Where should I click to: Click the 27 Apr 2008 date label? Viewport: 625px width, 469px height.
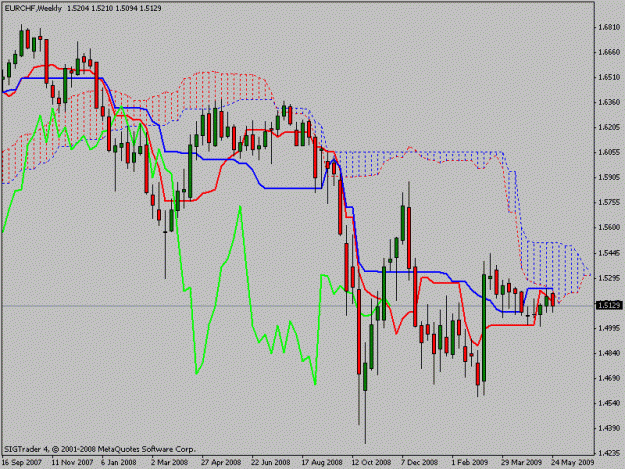coord(221,462)
